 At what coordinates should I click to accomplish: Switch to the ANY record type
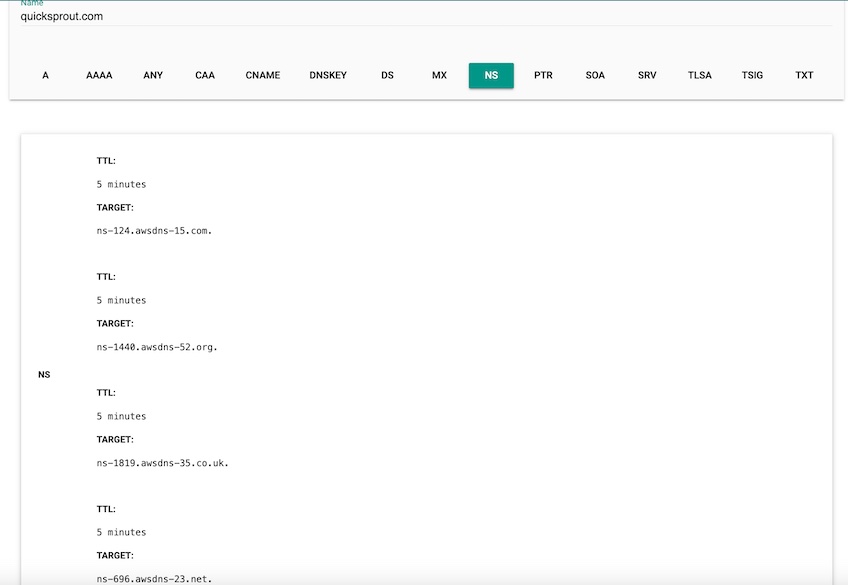point(153,76)
